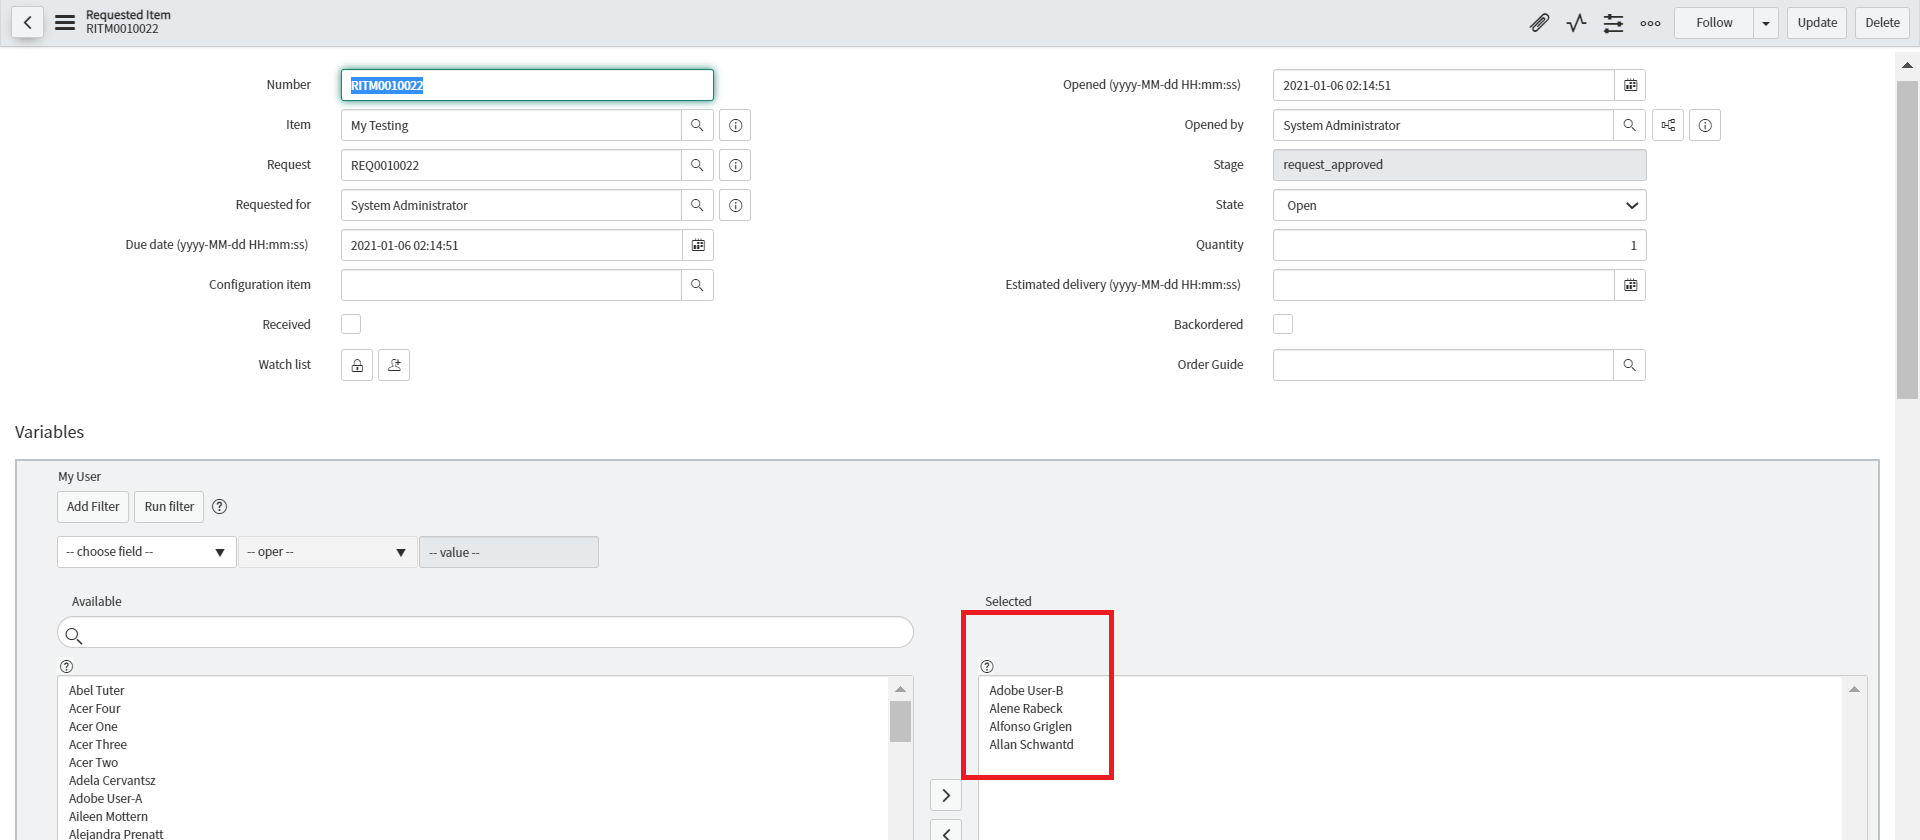Show the activity stream icon

coord(1576,22)
